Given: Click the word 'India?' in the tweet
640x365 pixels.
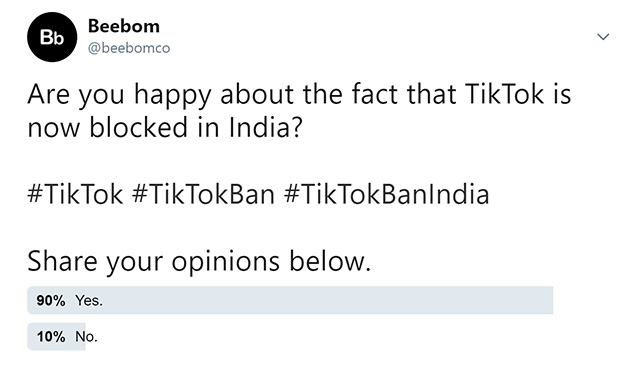Looking at the screenshot, I should point(266,127).
